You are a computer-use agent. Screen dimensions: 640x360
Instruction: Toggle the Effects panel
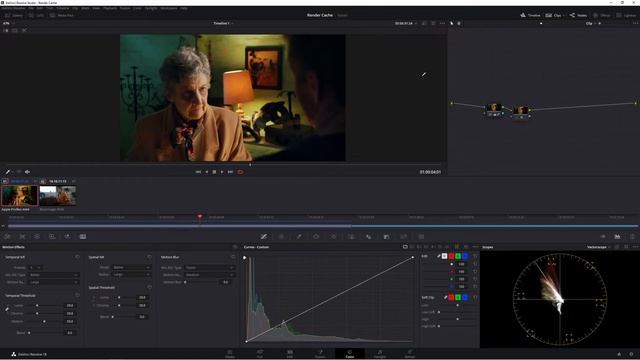pyautogui.click(x=602, y=15)
